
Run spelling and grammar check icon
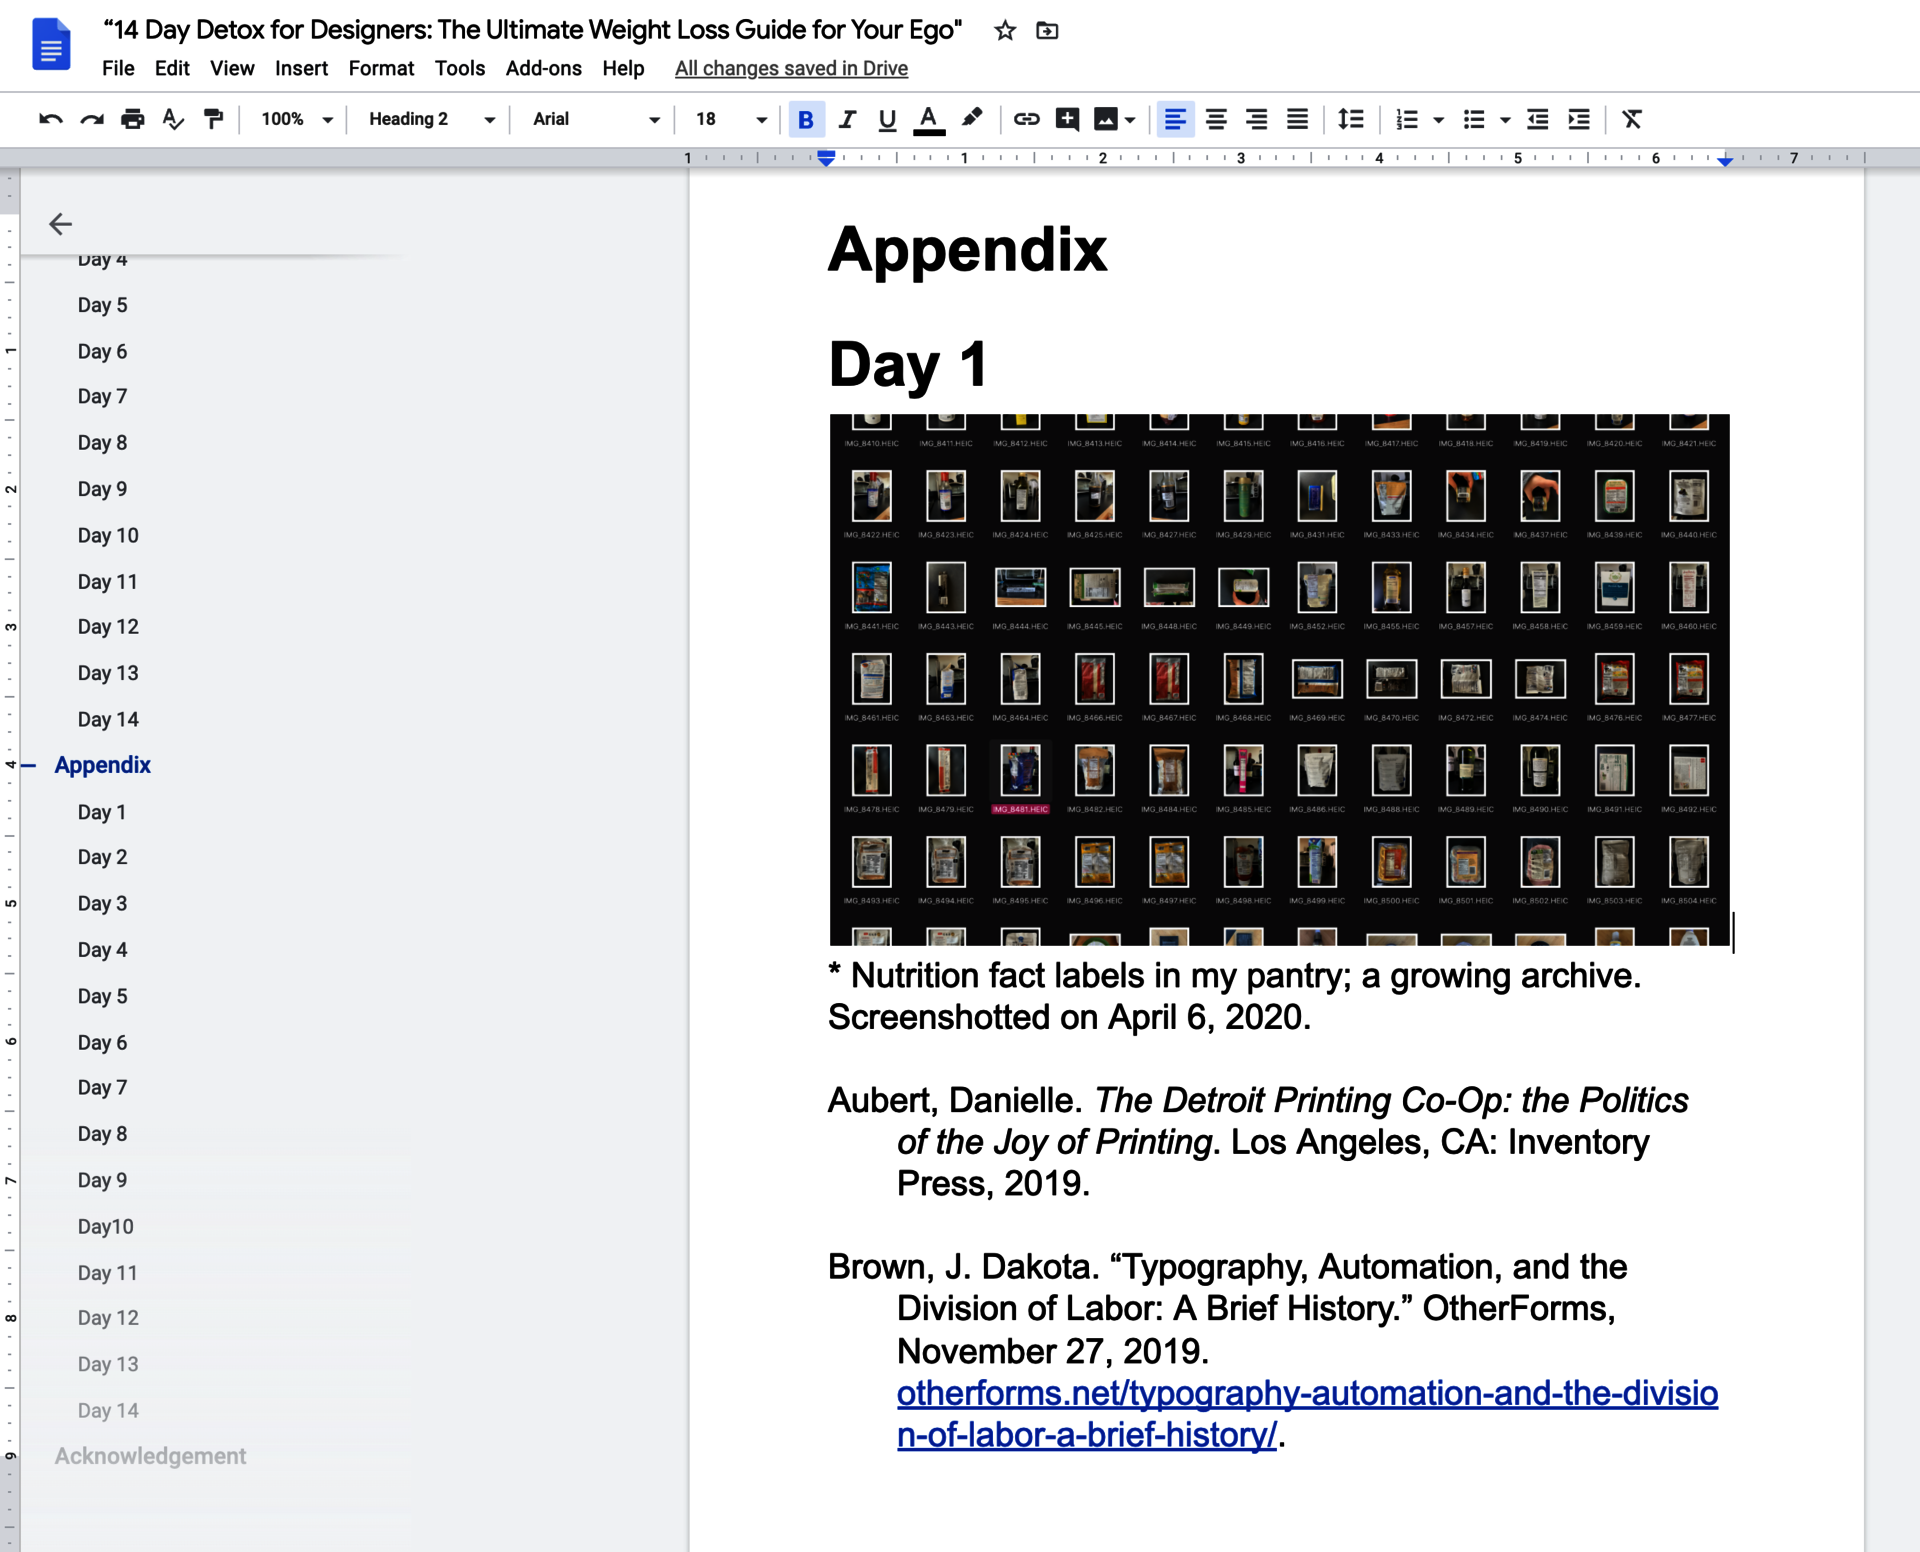173,120
